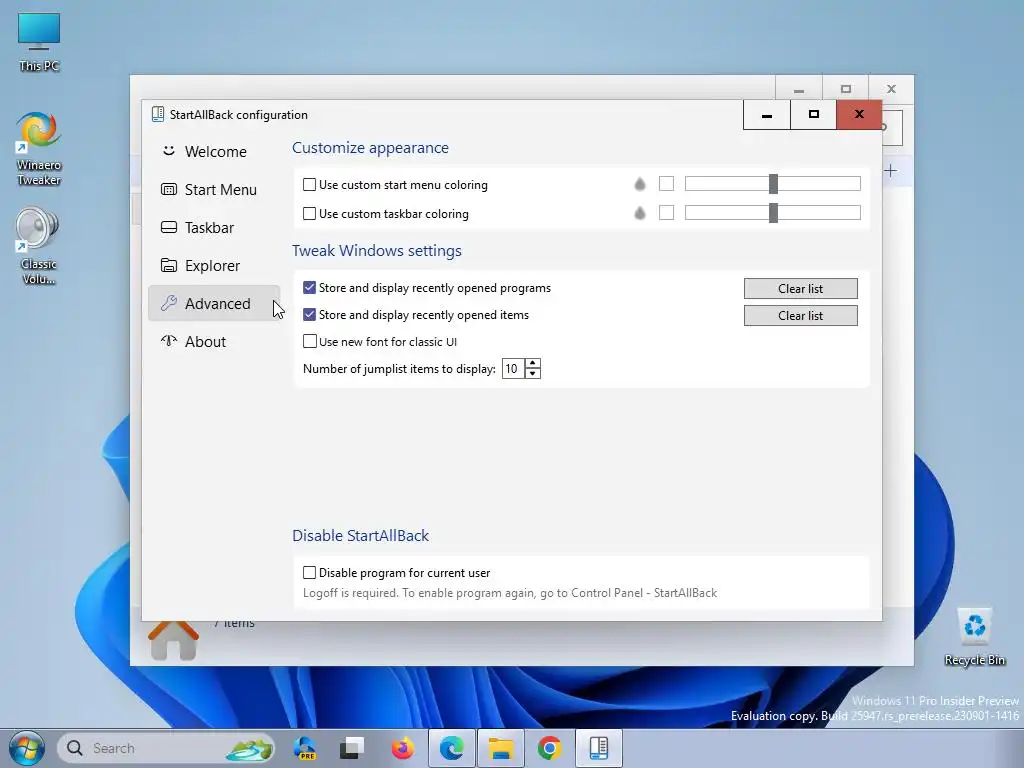Select This PC desktop icon
Image resolution: width=1024 pixels, height=768 pixels.
coord(39,42)
